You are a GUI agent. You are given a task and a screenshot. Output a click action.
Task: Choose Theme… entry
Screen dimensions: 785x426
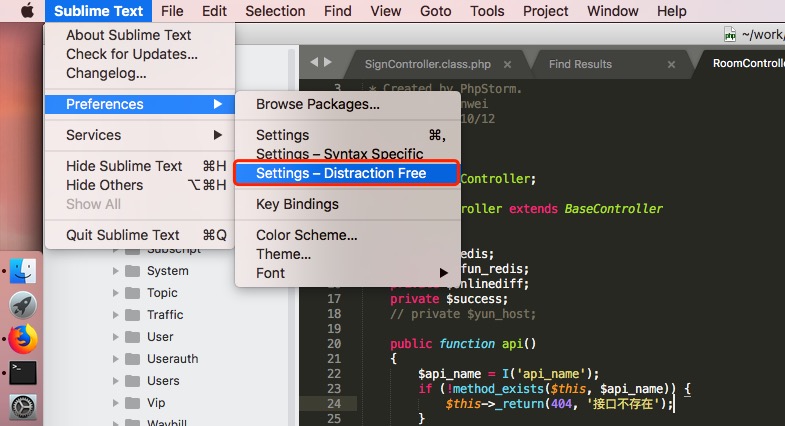348,254
